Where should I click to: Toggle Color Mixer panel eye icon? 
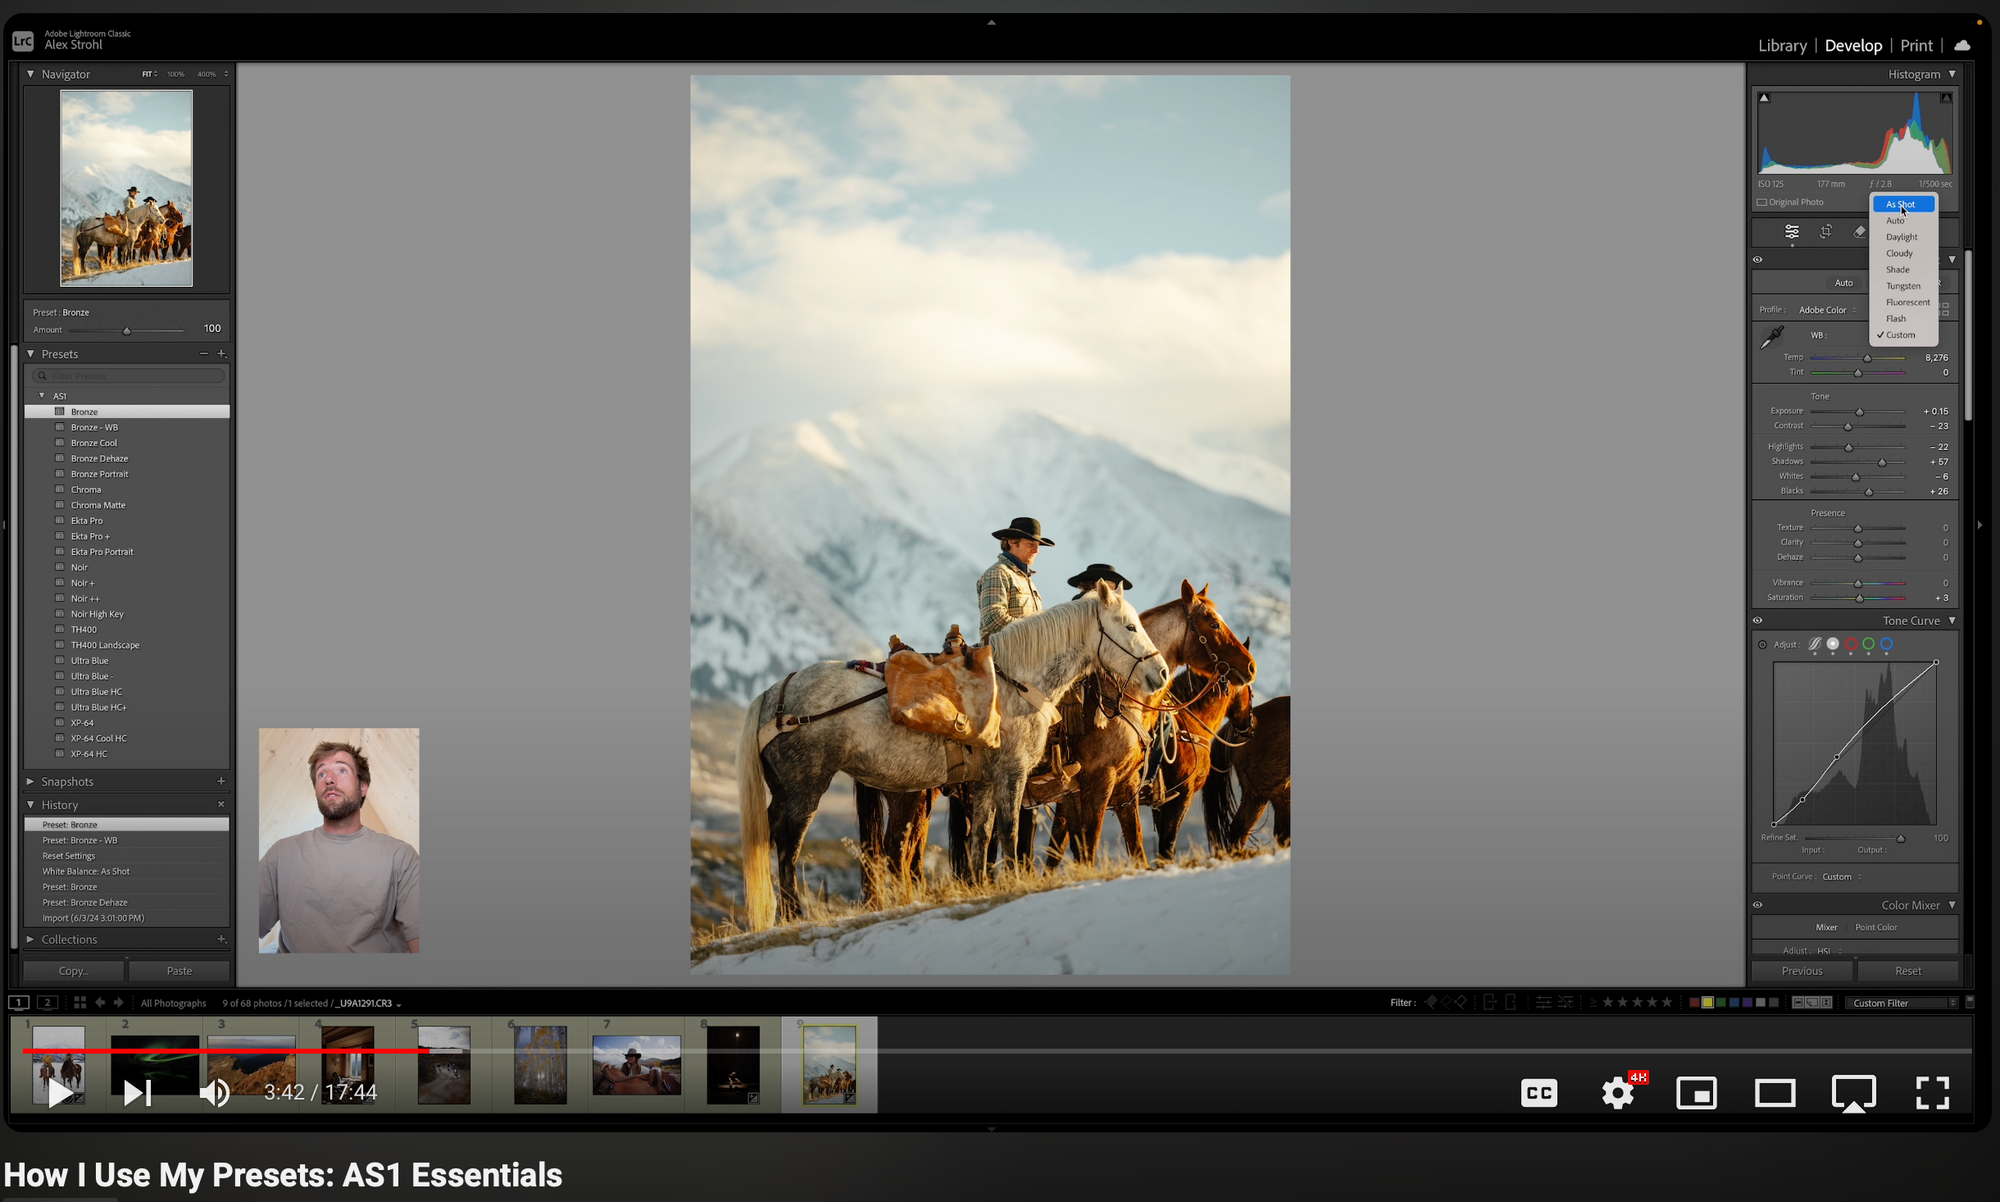(1758, 906)
